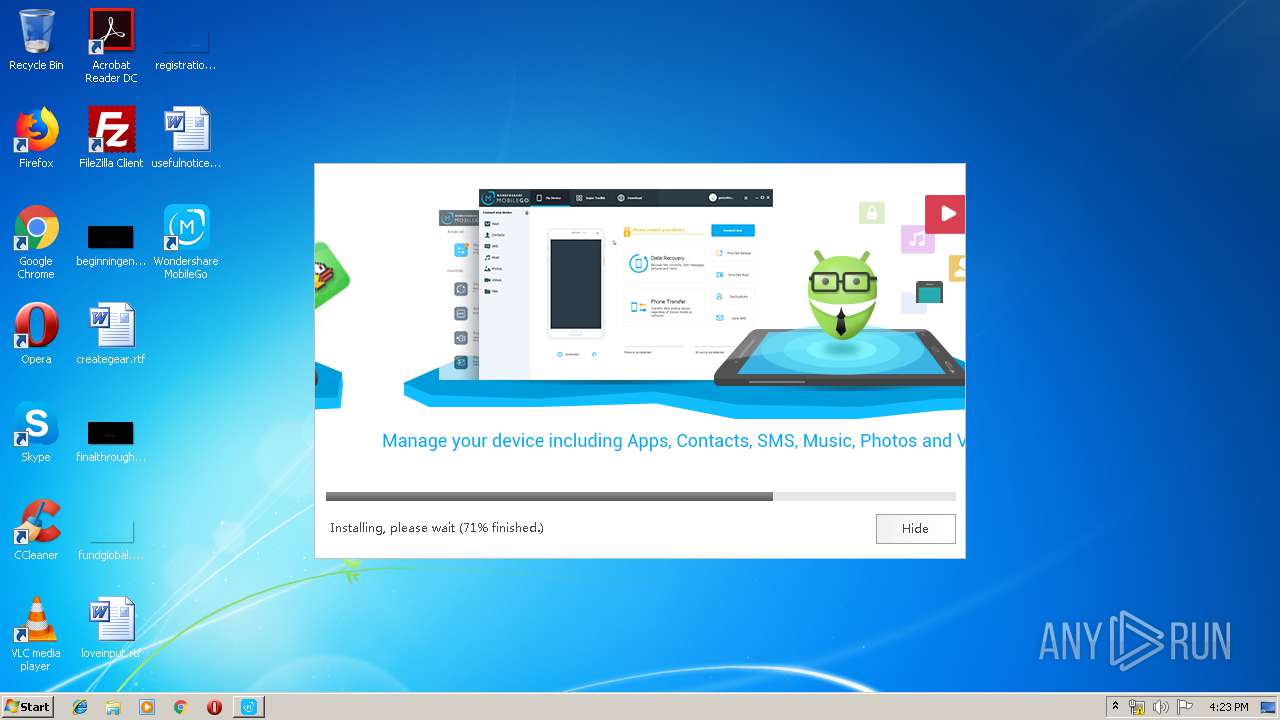Launch FileZilla Client desktop shortcut
Image resolution: width=1280 pixels, height=720 pixels.
(111, 138)
